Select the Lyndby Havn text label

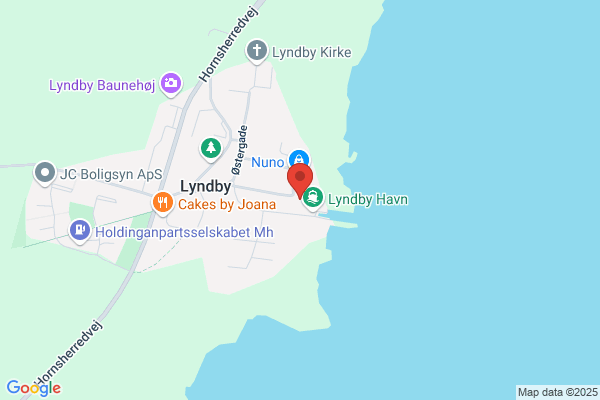pyautogui.click(x=368, y=199)
